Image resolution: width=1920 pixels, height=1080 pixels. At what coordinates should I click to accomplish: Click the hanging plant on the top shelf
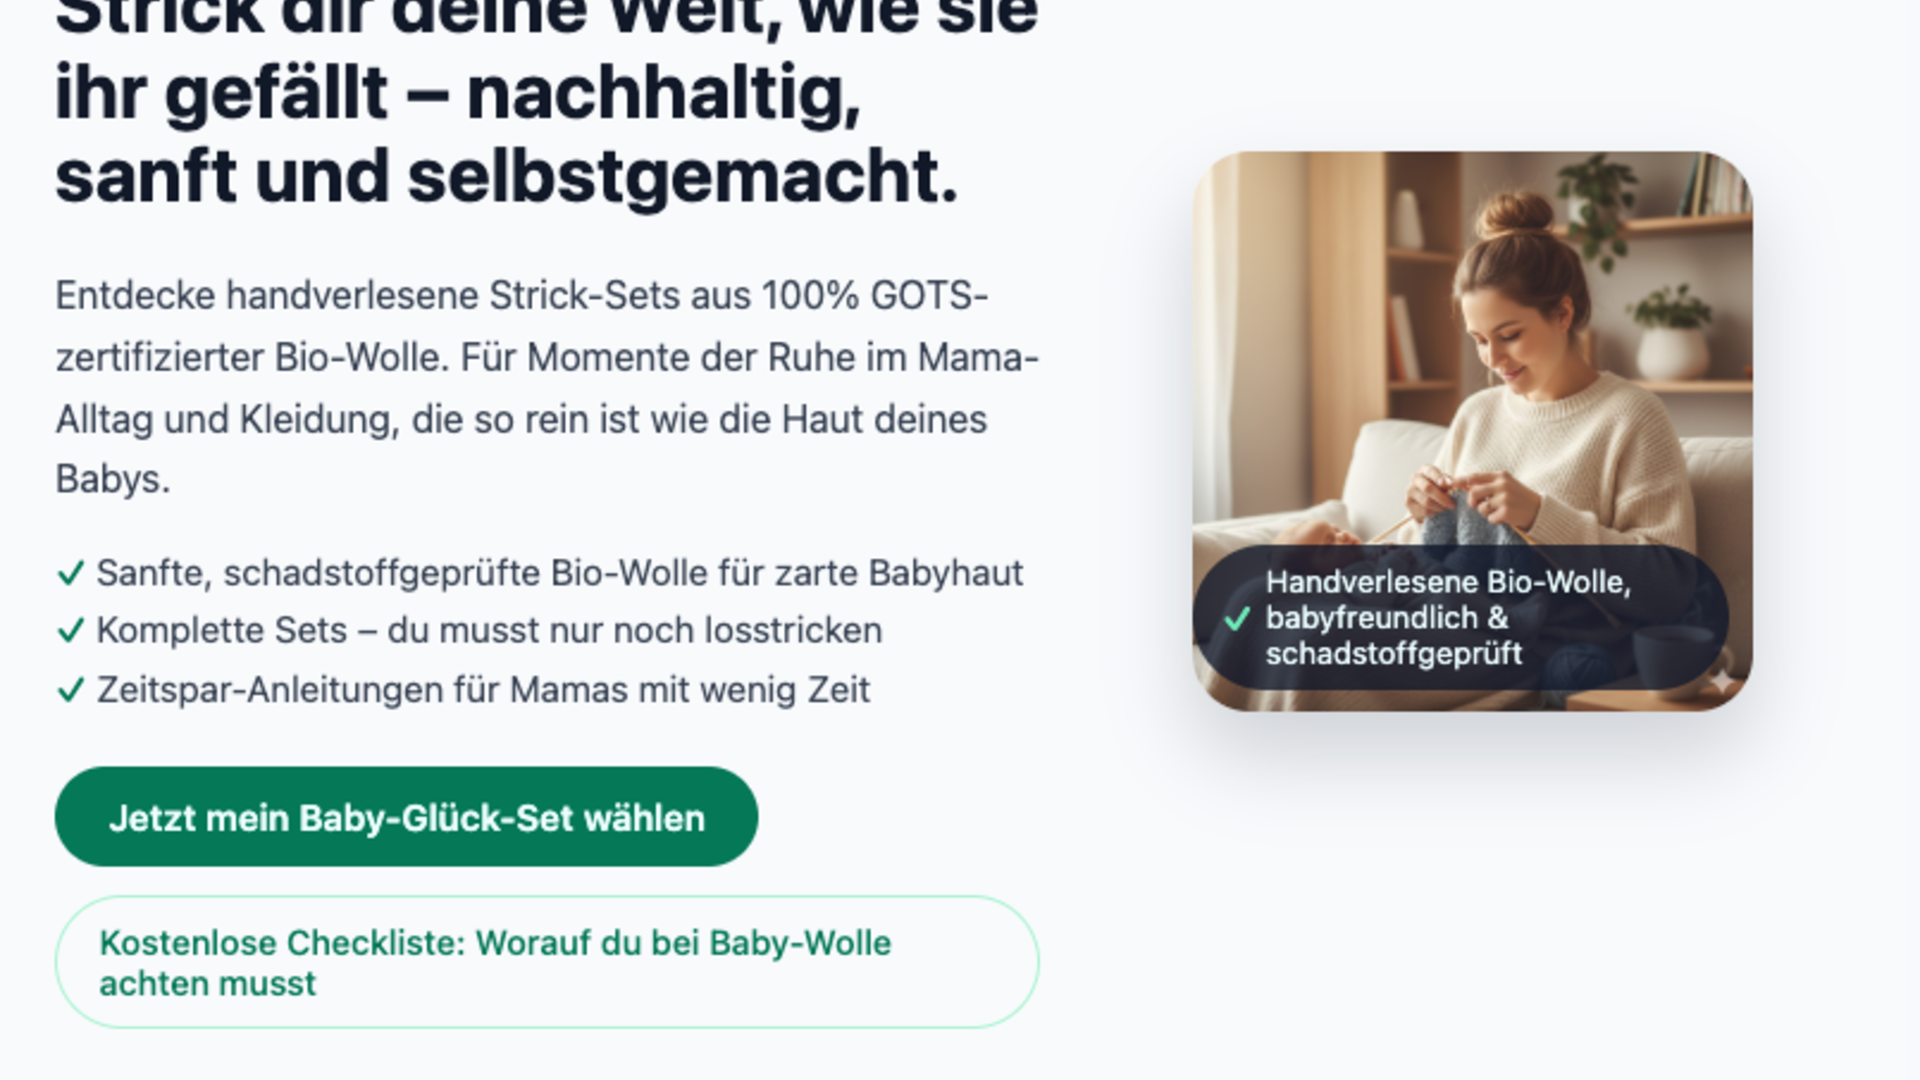[x=1596, y=207]
